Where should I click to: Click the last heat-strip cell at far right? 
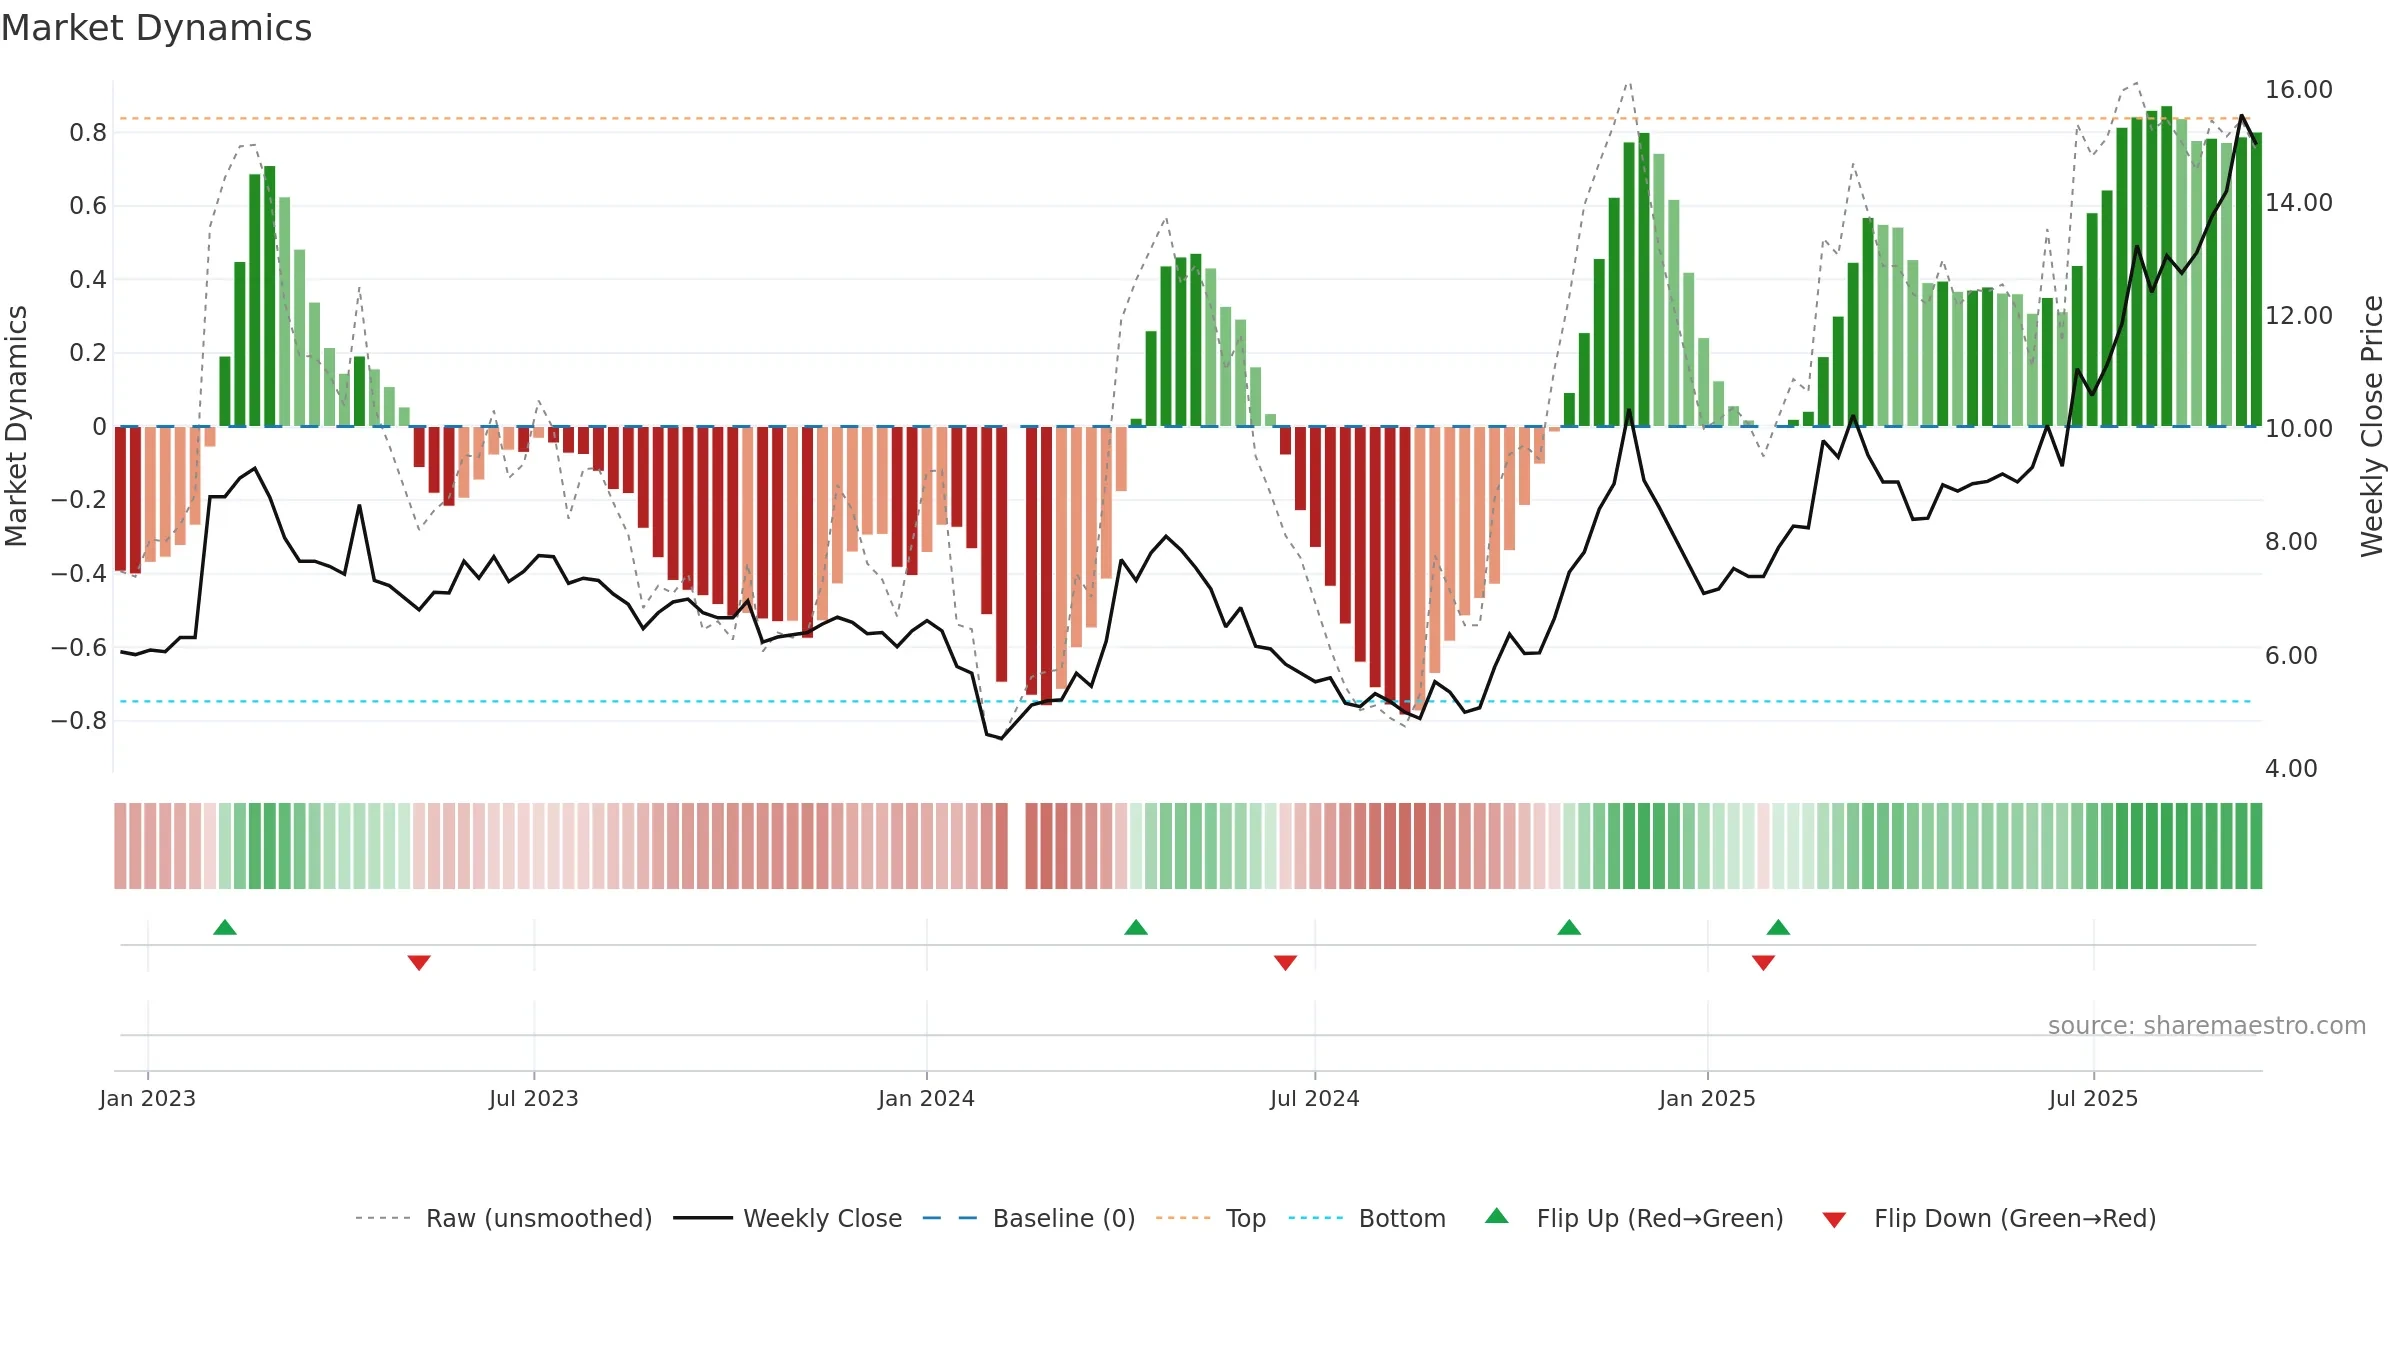(2256, 846)
